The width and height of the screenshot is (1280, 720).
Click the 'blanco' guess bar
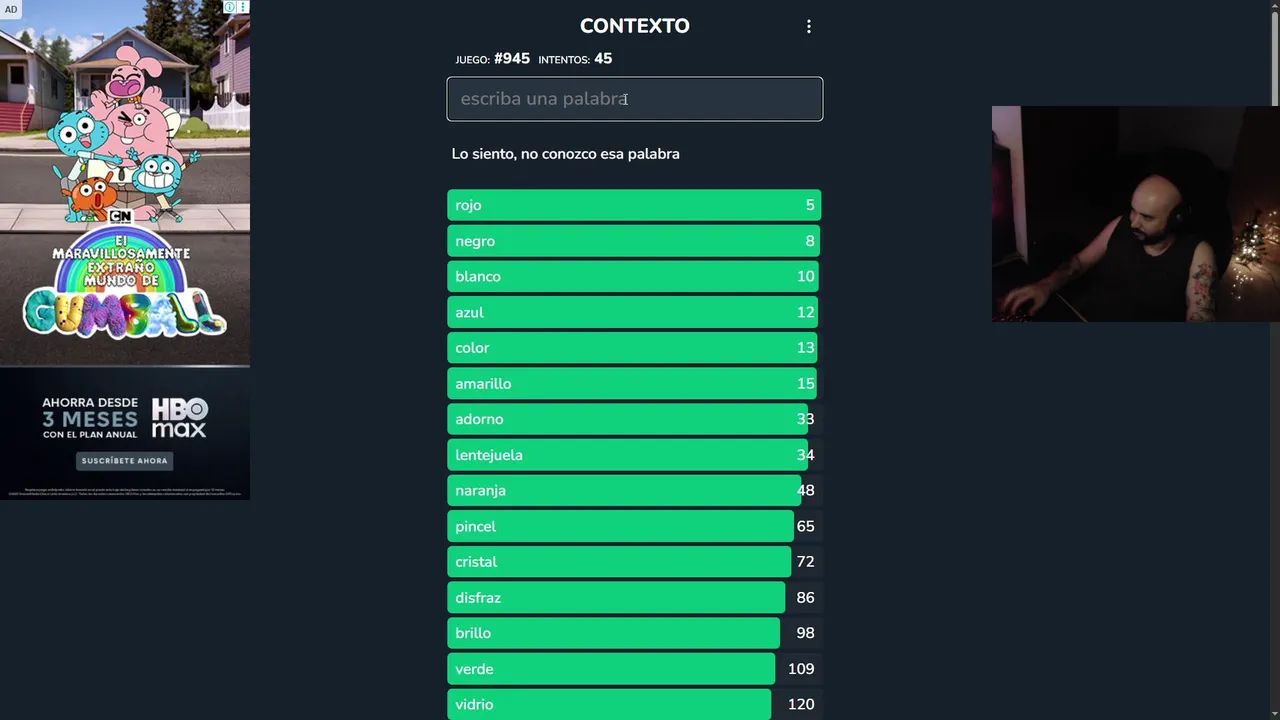634,277
